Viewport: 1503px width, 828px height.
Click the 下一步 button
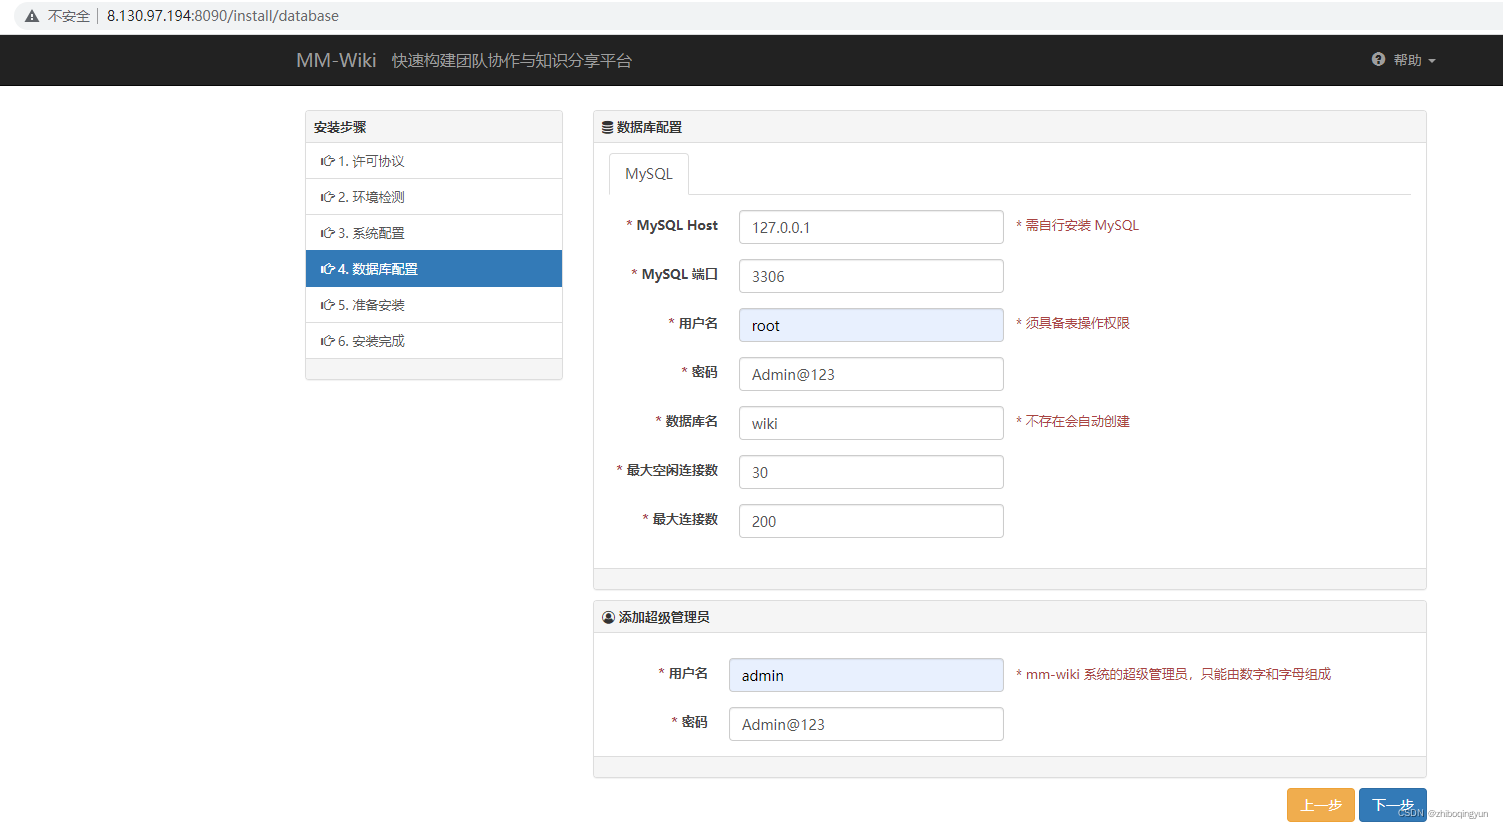click(1393, 805)
